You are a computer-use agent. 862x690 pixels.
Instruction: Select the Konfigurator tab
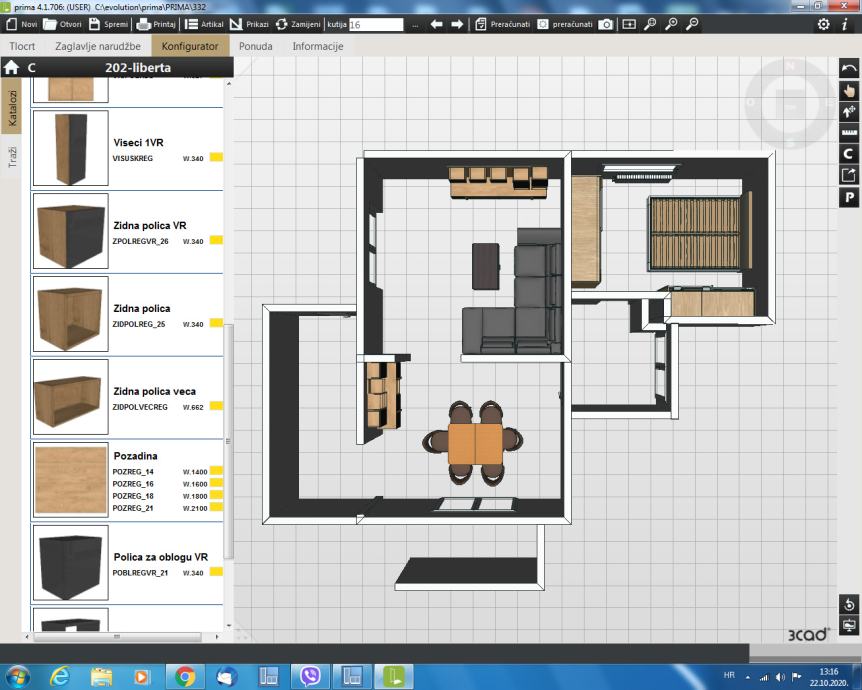coord(190,46)
